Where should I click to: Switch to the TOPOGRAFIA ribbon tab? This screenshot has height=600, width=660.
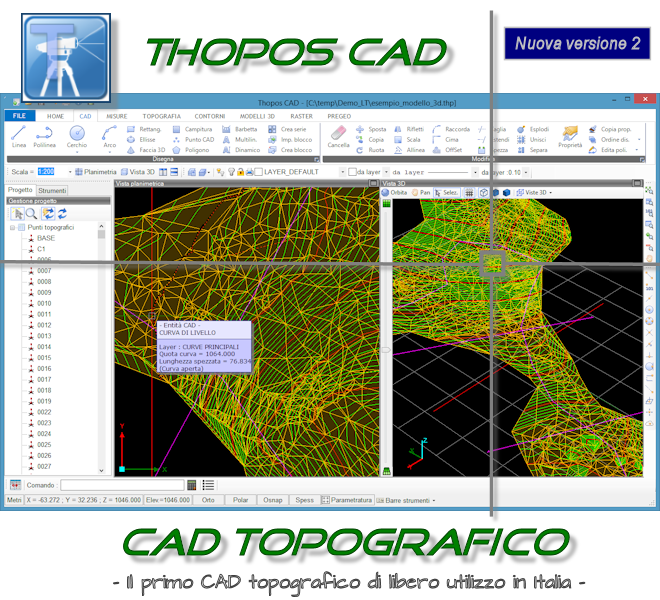pos(162,116)
